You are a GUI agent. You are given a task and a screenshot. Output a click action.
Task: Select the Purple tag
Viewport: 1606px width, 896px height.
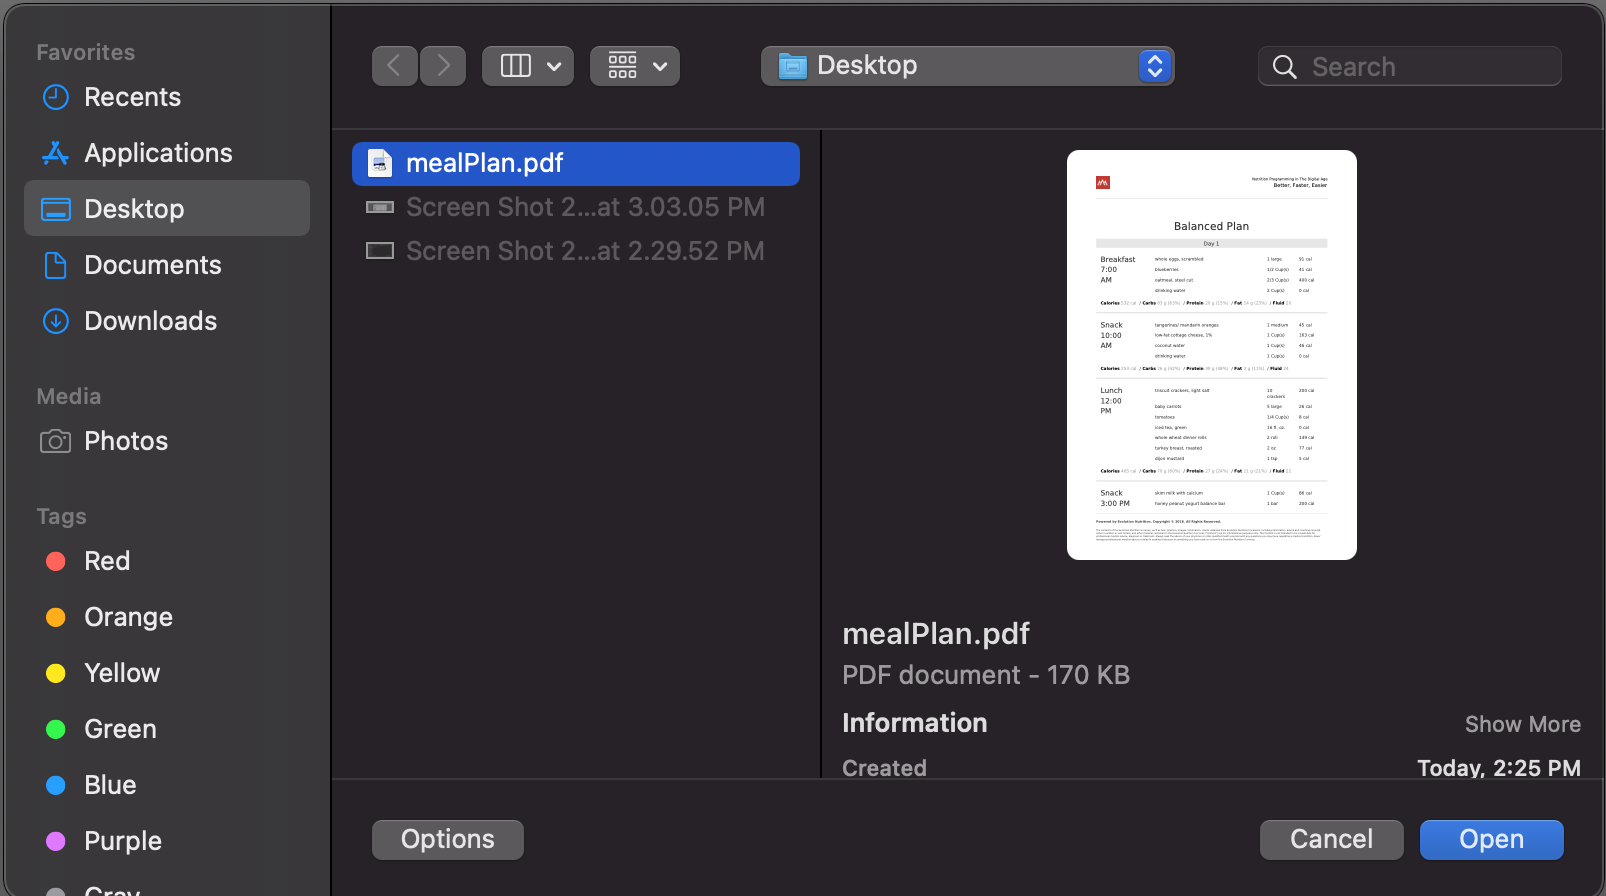(x=167, y=841)
